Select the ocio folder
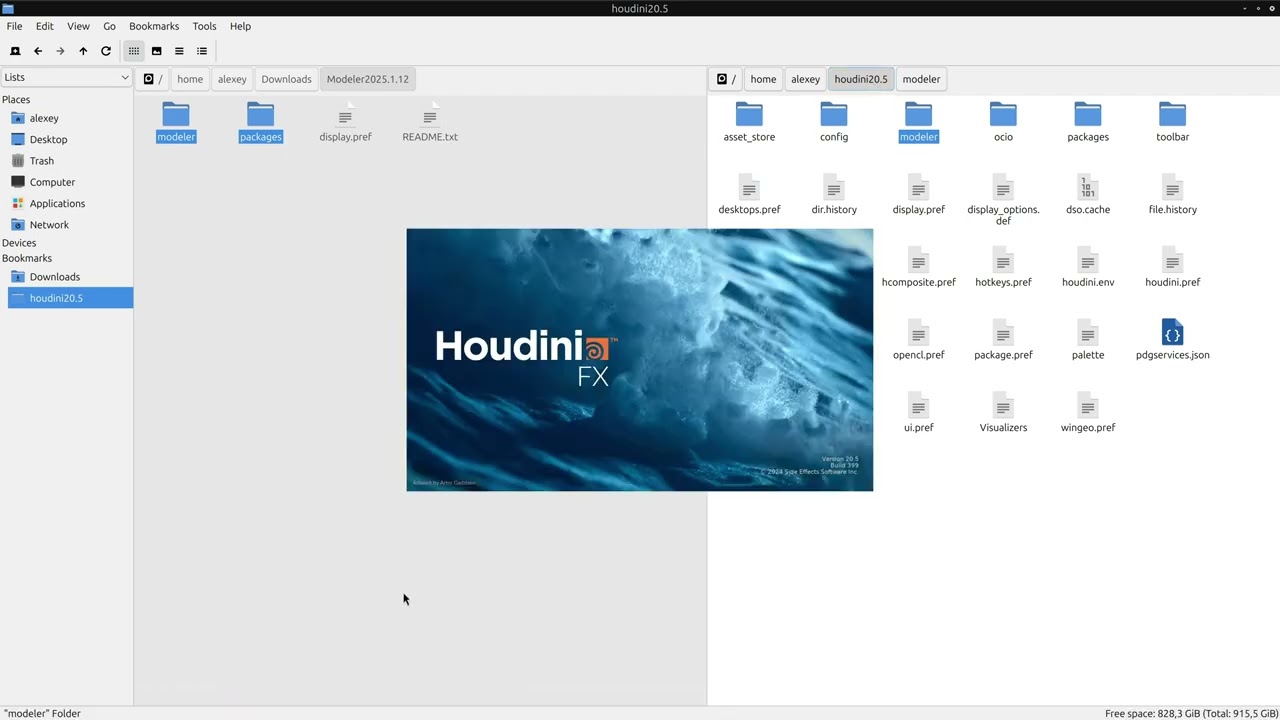This screenshot has width=1280, height=720. pos(1003,122)
